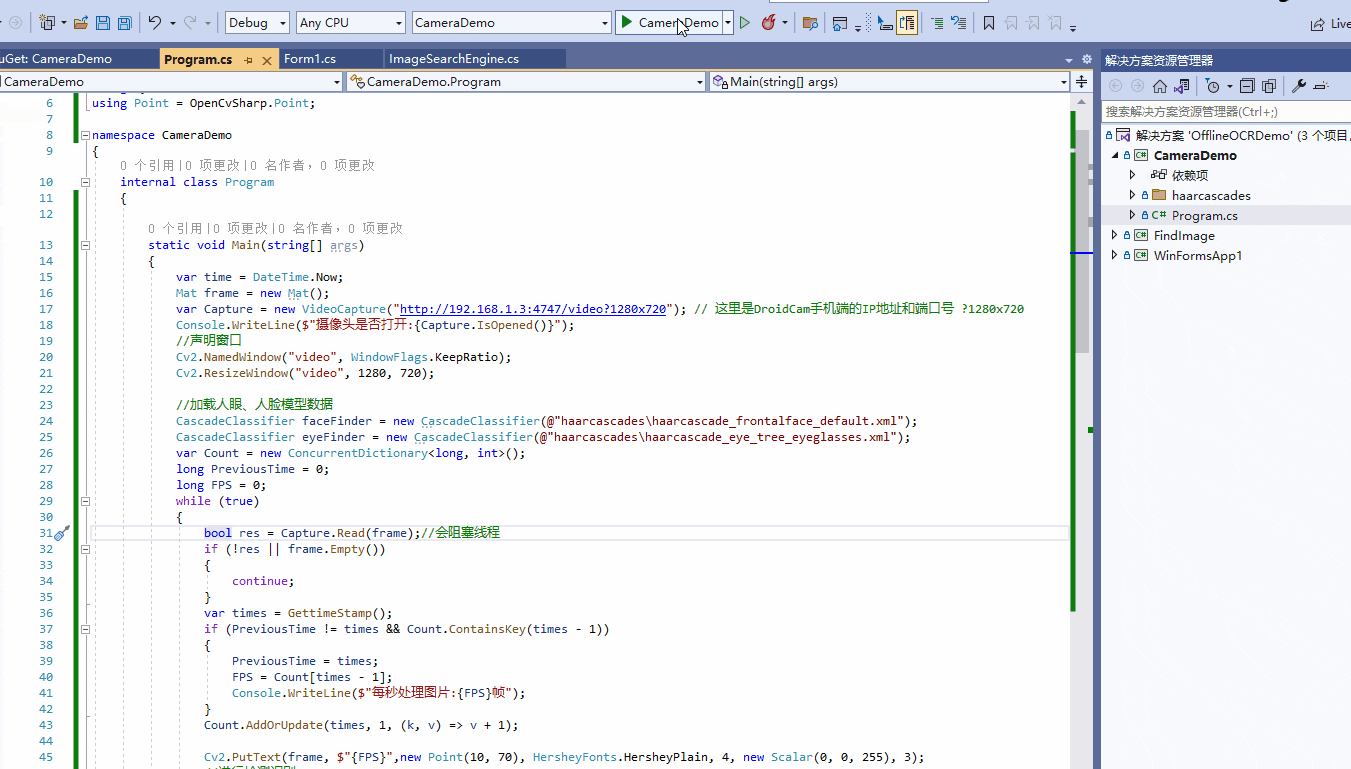This screenshot has width=1351, height=769.
Task: Open the Any CPU platform dropdown
Action: coord(350,22)
